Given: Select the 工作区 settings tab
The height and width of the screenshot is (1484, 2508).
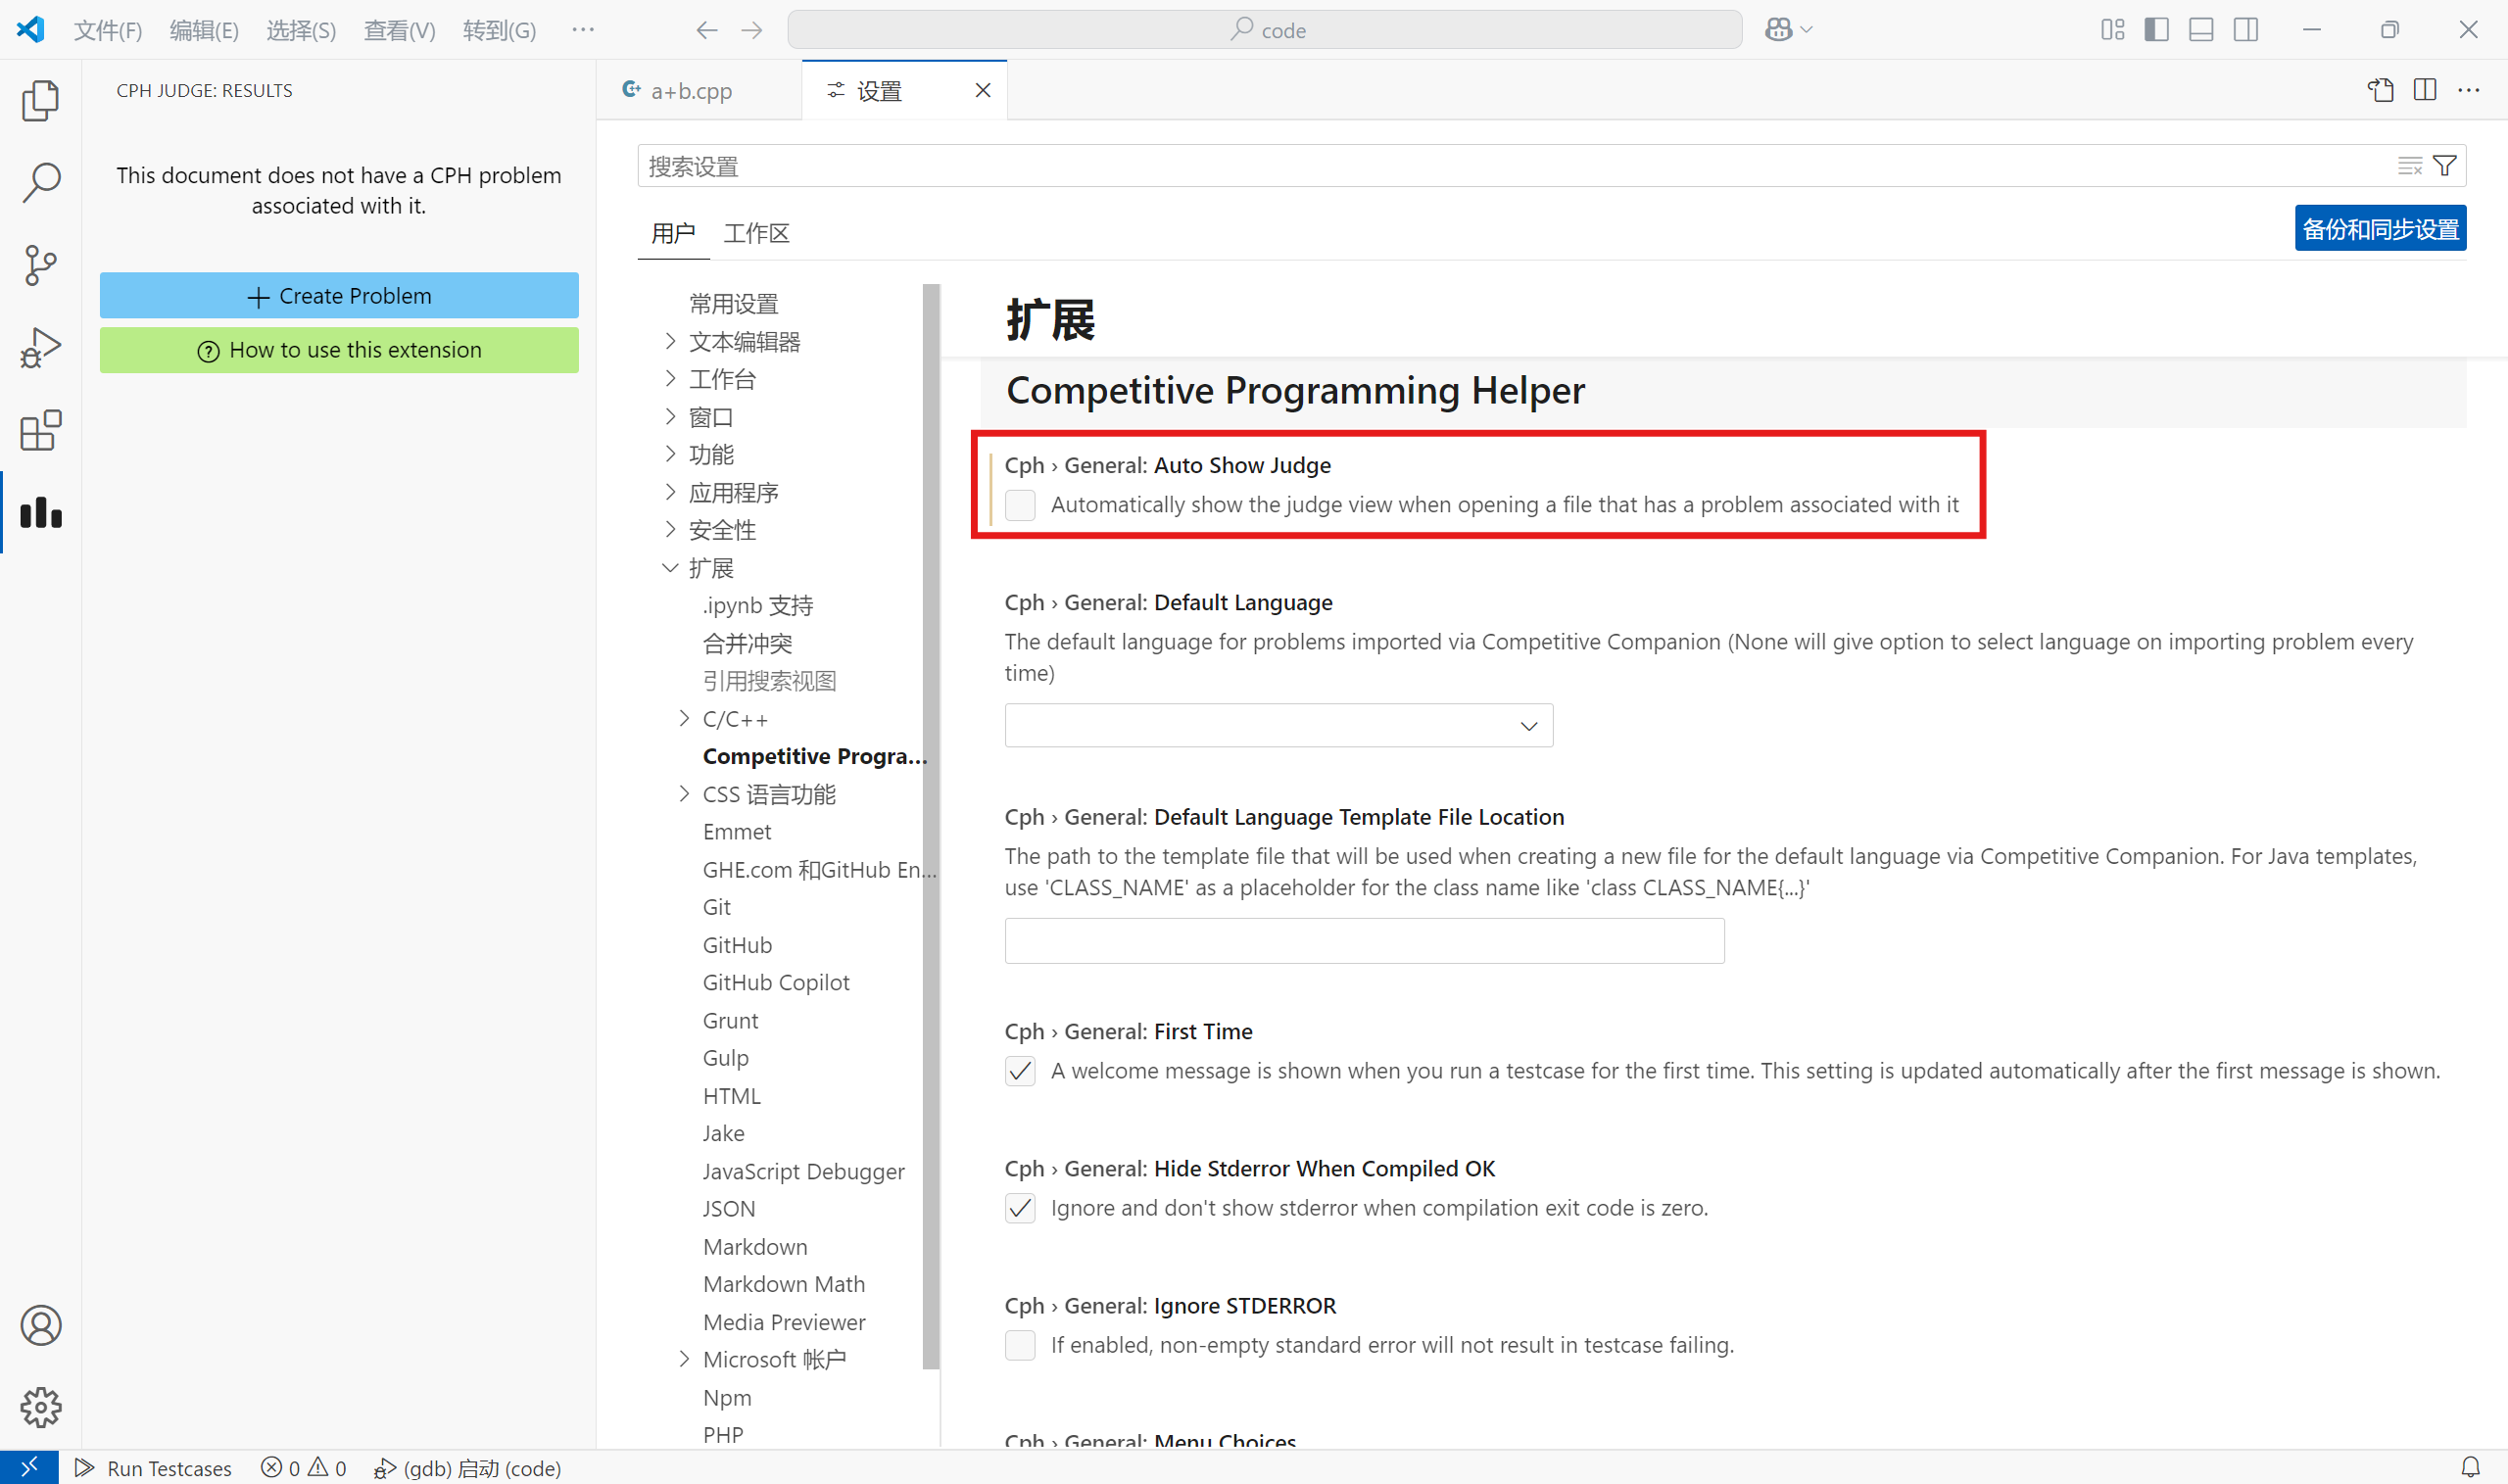Looking at the screenshot, I should pos(756,233).
